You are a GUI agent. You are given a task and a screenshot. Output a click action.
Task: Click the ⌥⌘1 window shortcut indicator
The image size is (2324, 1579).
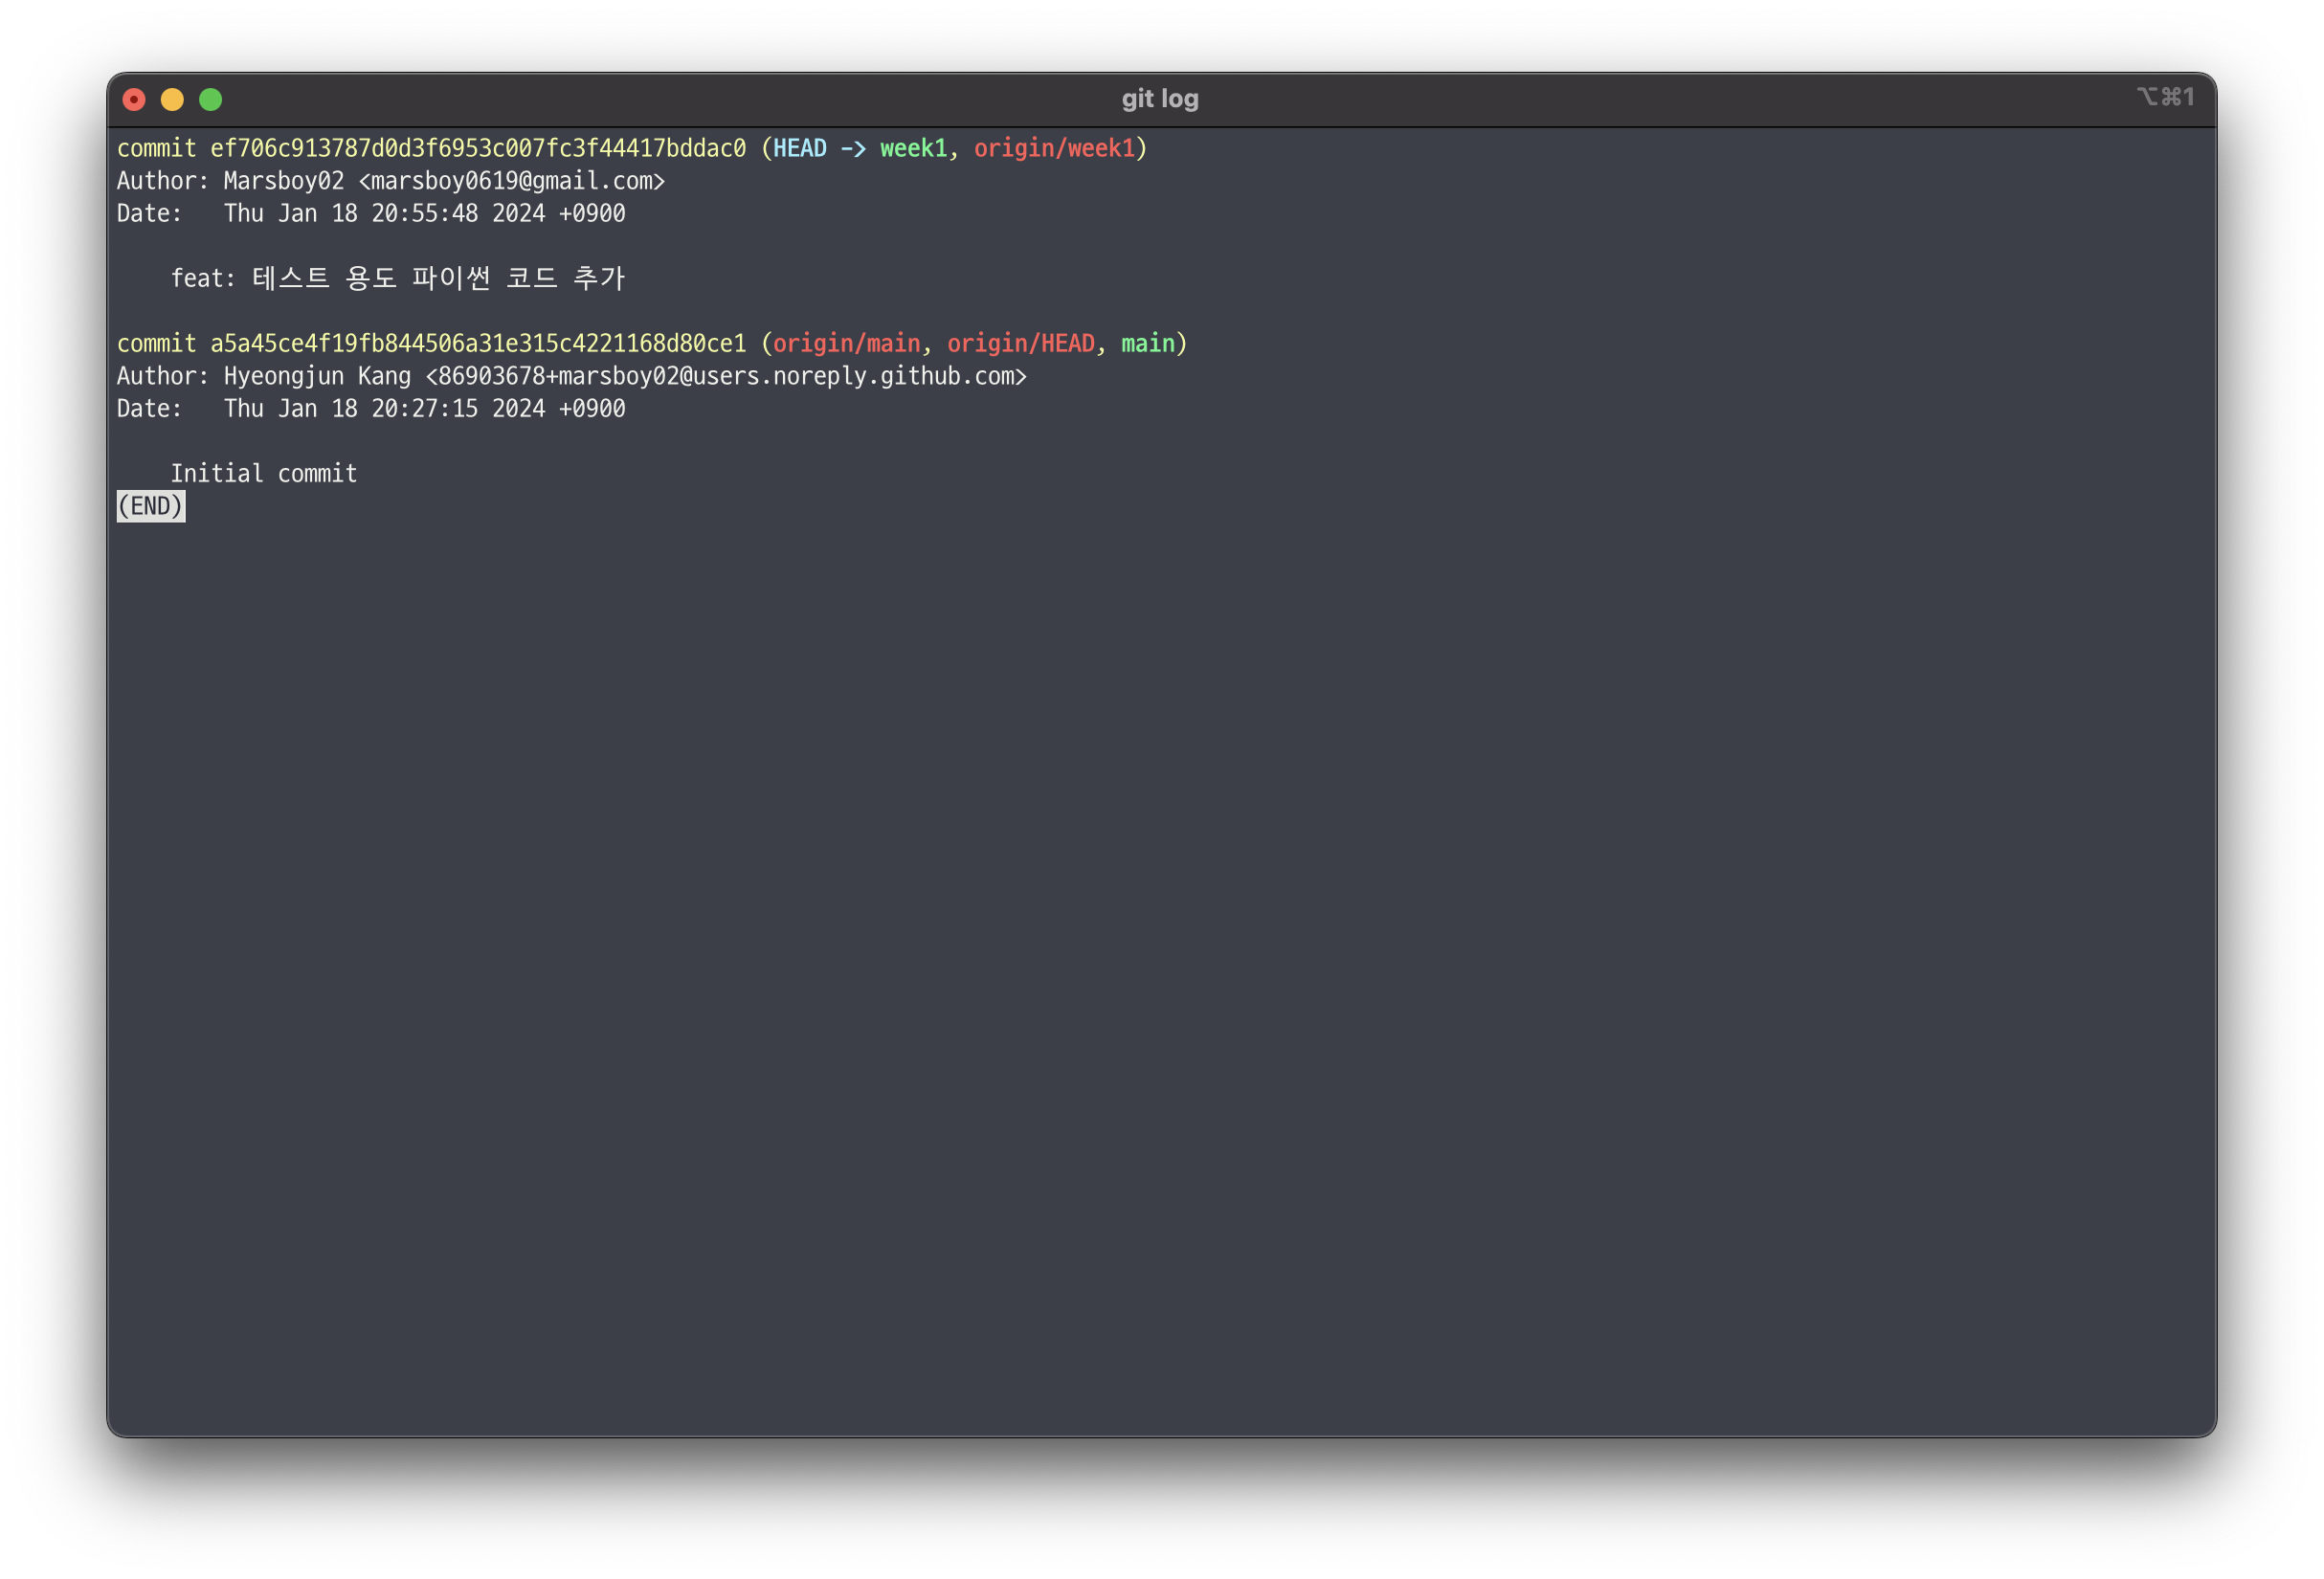pos(2166,97)
